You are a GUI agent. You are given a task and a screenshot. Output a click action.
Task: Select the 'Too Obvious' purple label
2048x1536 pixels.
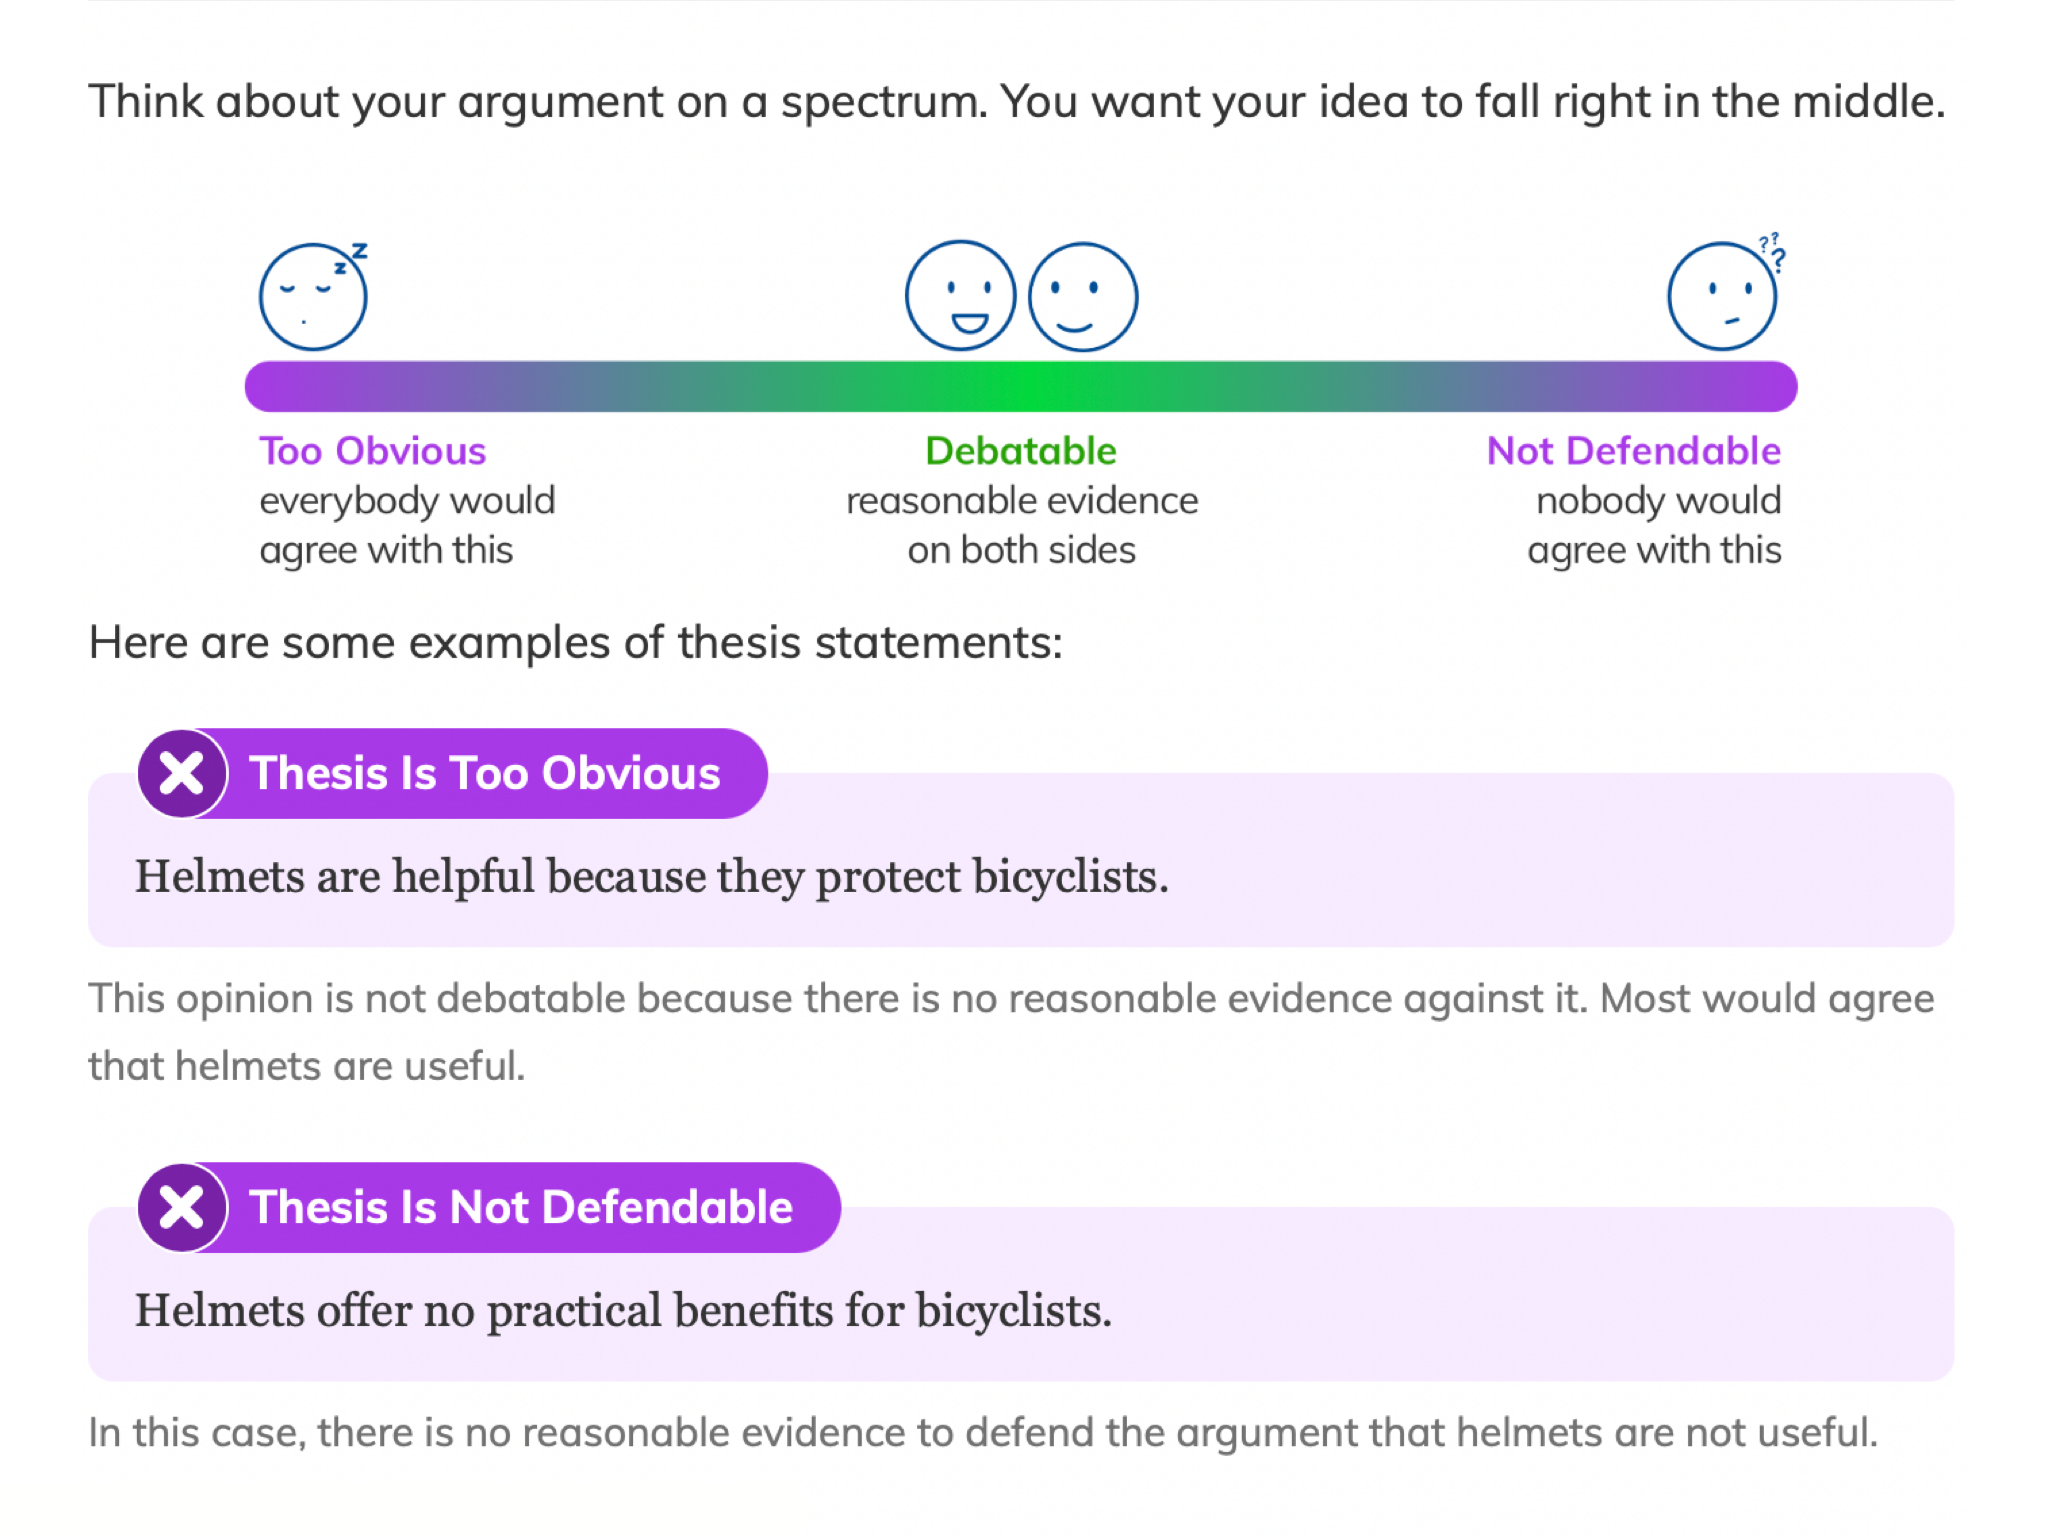point(372,451)
